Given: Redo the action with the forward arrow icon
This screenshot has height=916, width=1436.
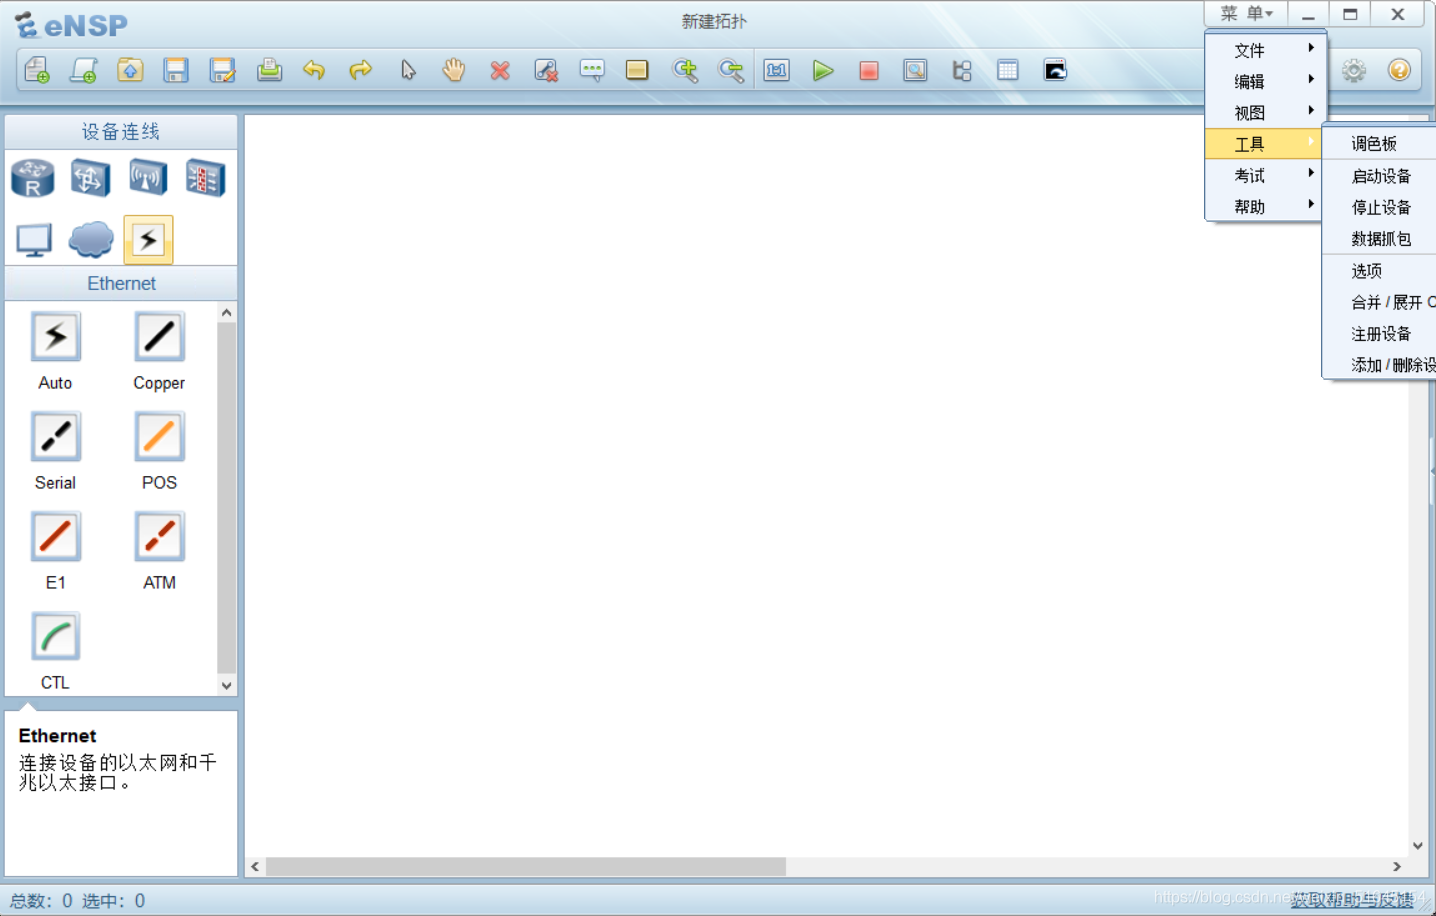Looking at the screenshot, I should click(x=360, y=70).
